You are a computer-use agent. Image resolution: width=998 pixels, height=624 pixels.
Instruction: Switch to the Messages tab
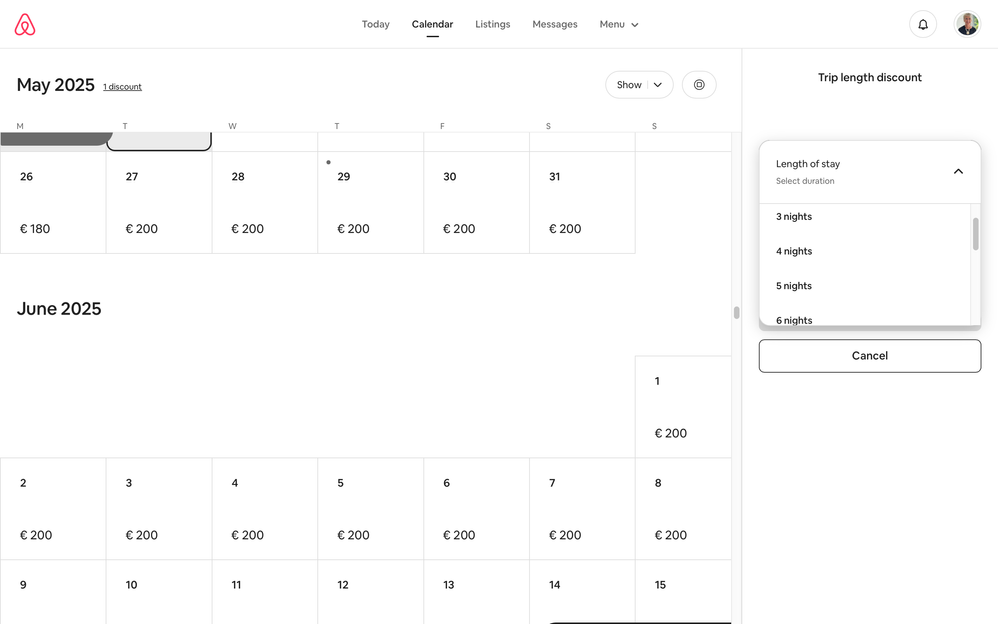click(x=555, y=24)
